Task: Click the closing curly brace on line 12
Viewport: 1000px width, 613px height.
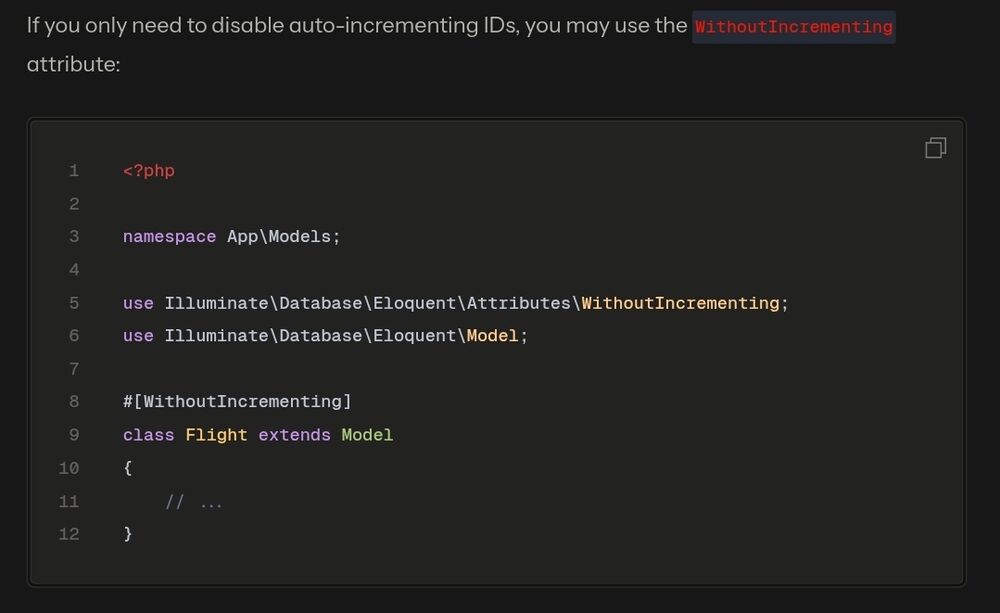Action: pos(128,534)
